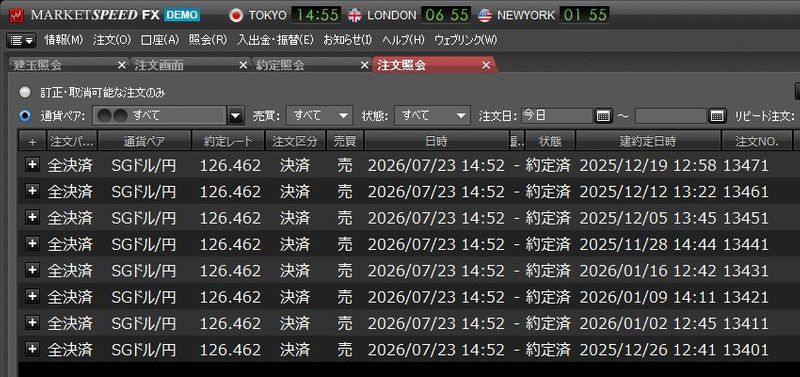This screenshot has width=800, height=377.
Task: Close the 建玉照会 tab
Action: (121, 65)
